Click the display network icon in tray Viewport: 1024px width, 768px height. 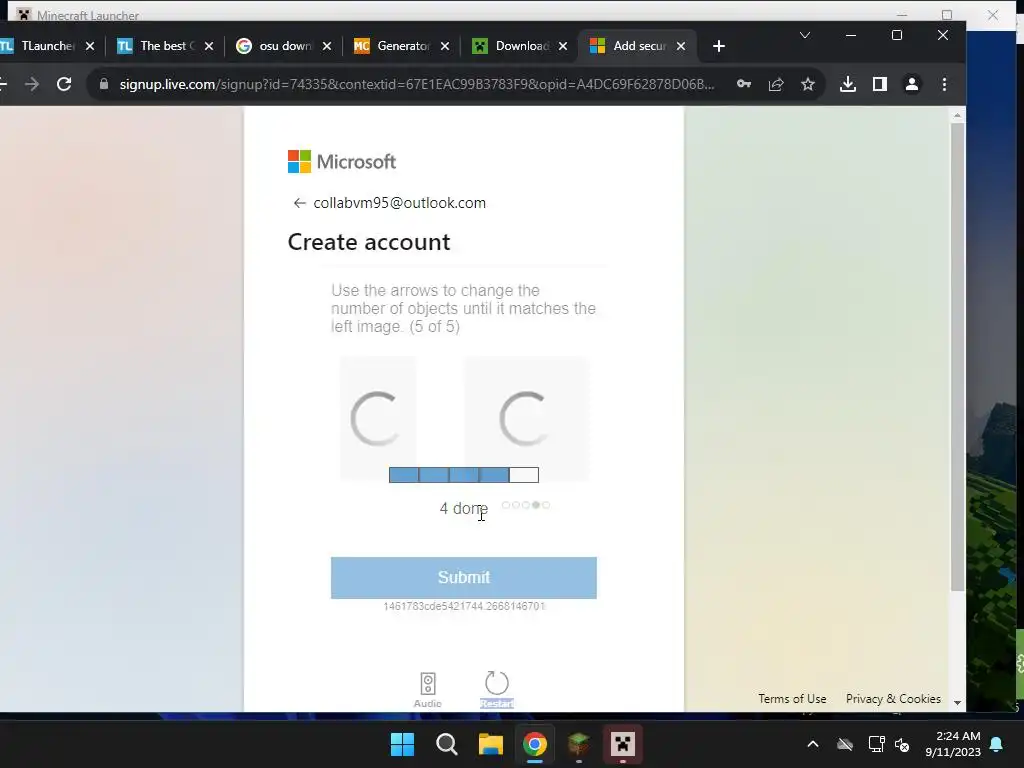click(876, 744)
